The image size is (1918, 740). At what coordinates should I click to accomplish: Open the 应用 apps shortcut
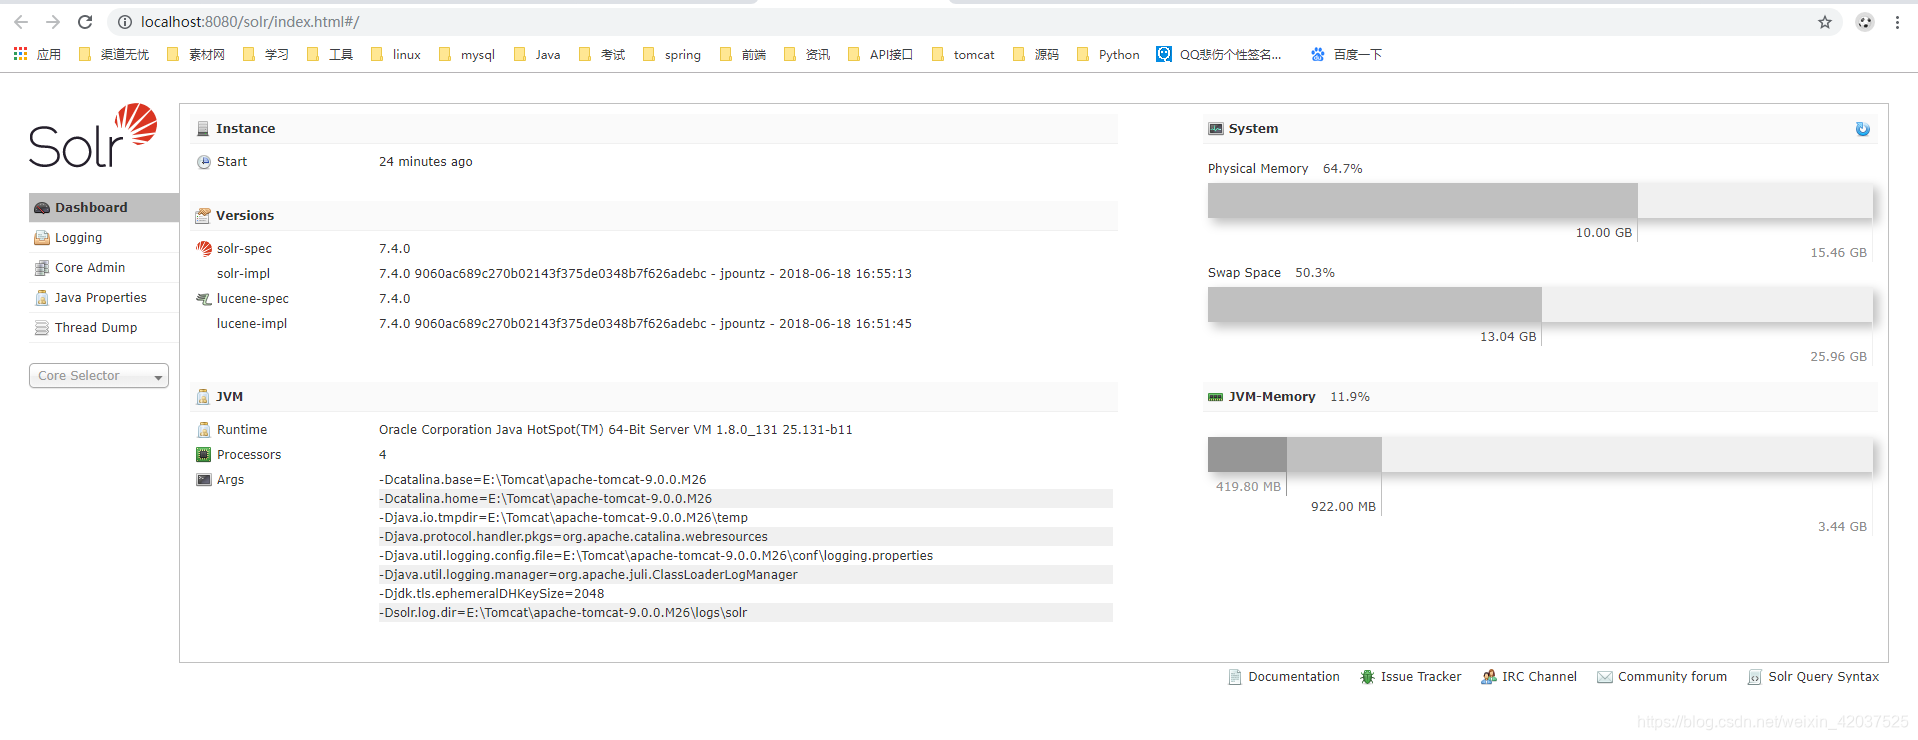(37, 54)
